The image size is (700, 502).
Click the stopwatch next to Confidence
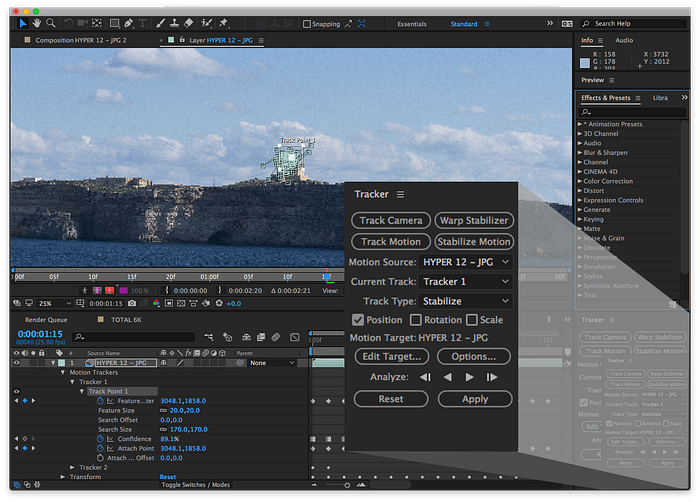click(98, 438)
